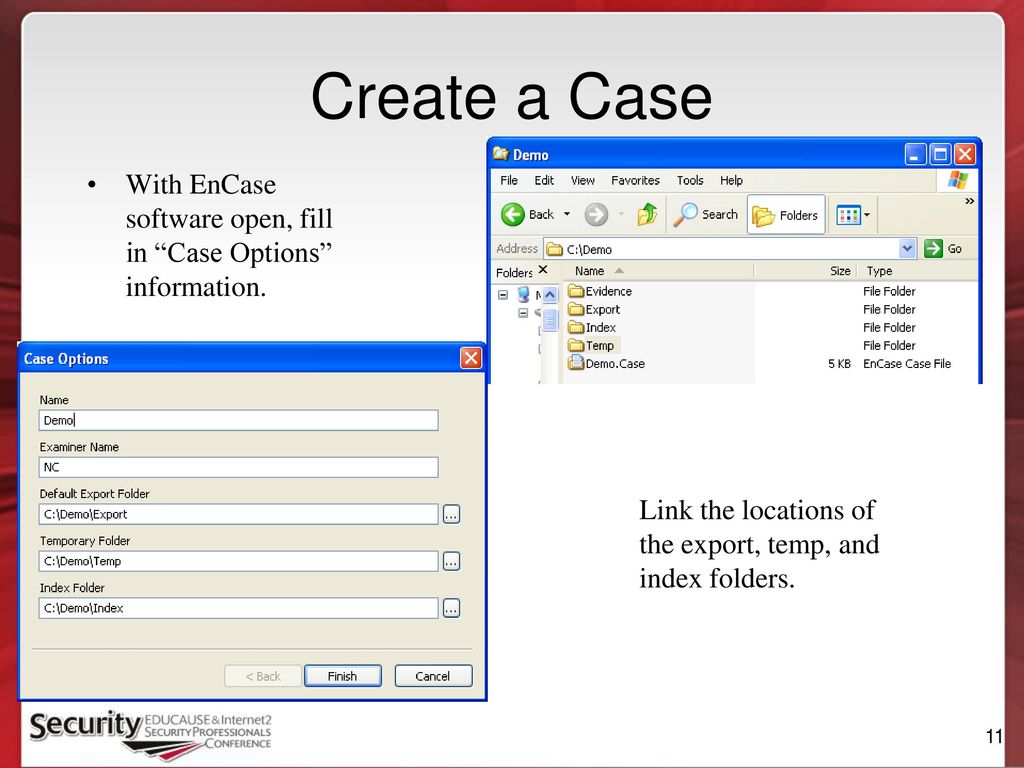
Task: Minimize the Demo Explorer window
Action: tap(916, 155)
